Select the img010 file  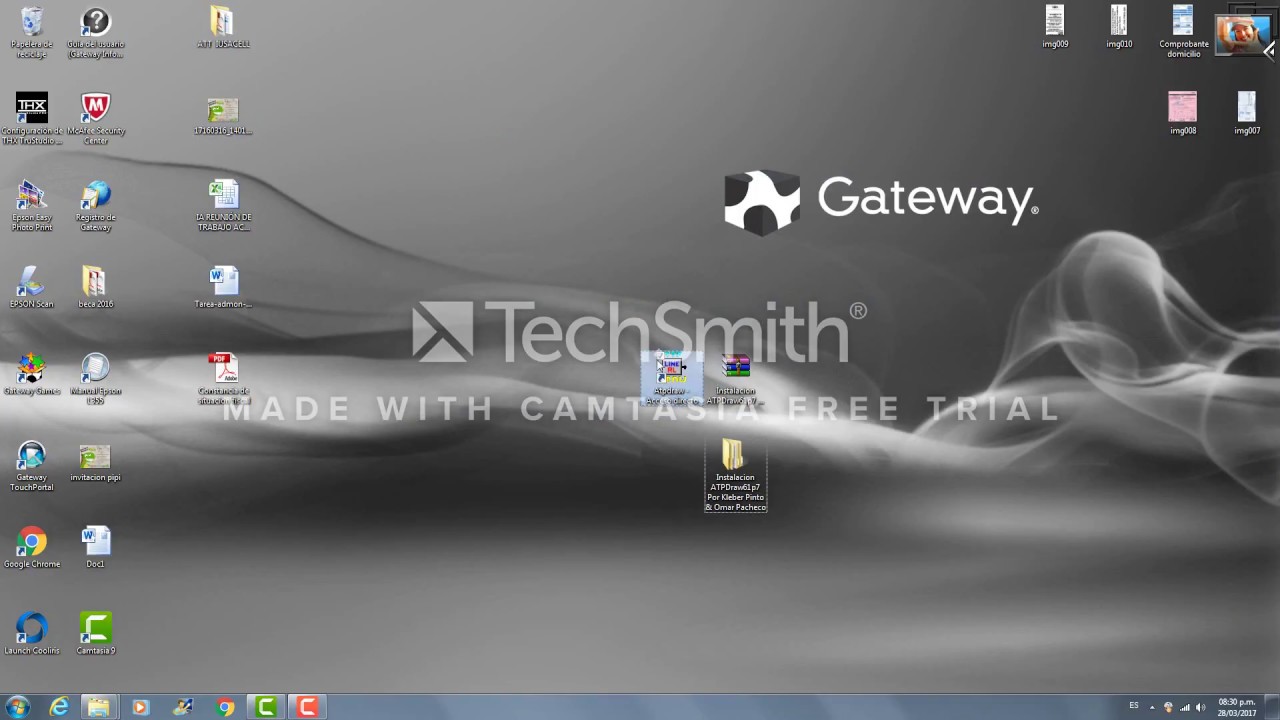pos(1119,27)
